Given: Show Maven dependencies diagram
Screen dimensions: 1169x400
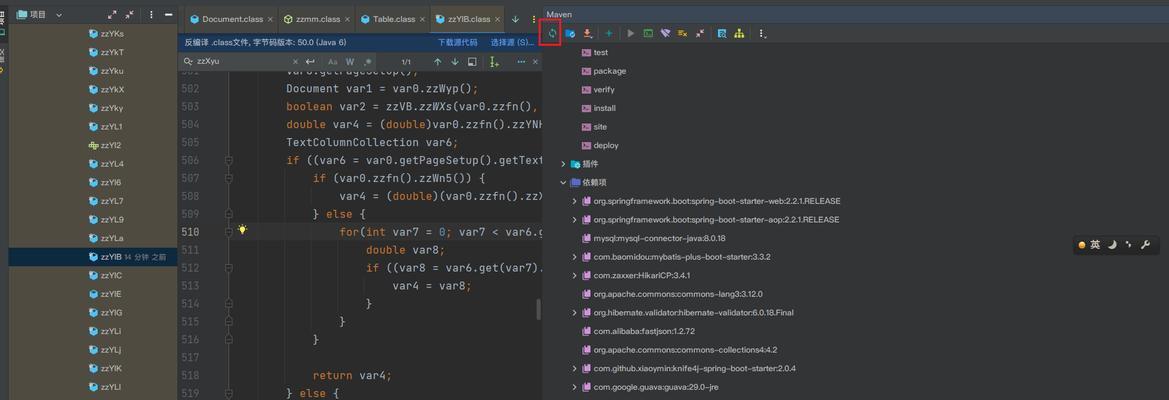Looking at the screenshot, I should coord(739,34).
